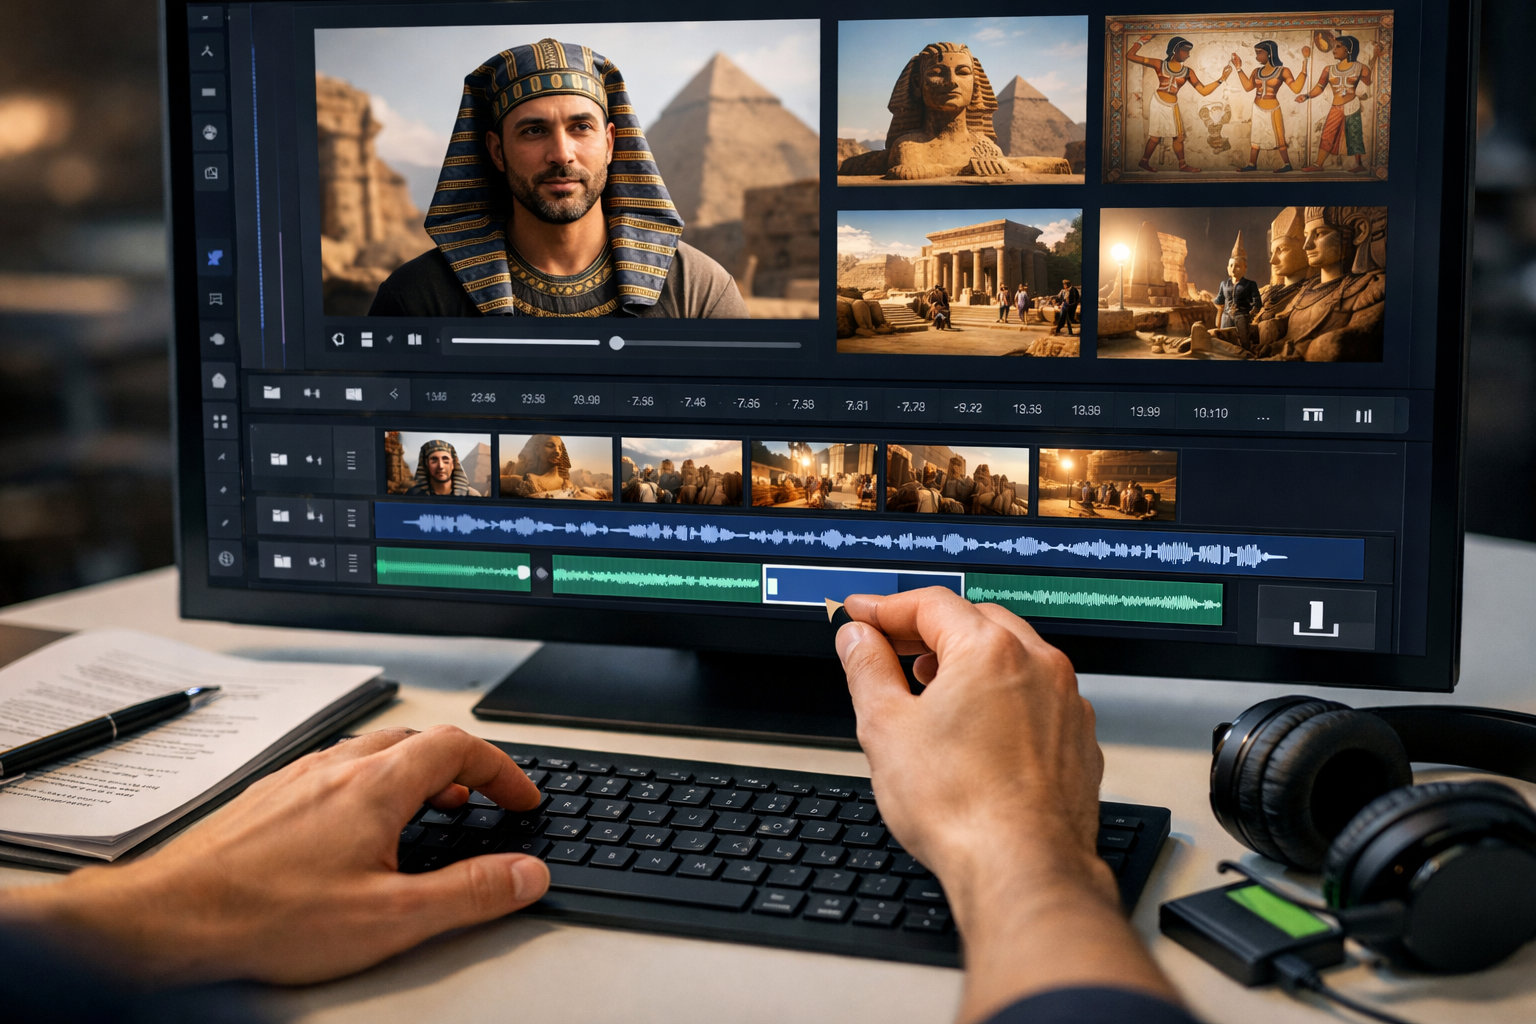
Task: Open the folder icon in the timeline toolbar
Action: (271, 393)
